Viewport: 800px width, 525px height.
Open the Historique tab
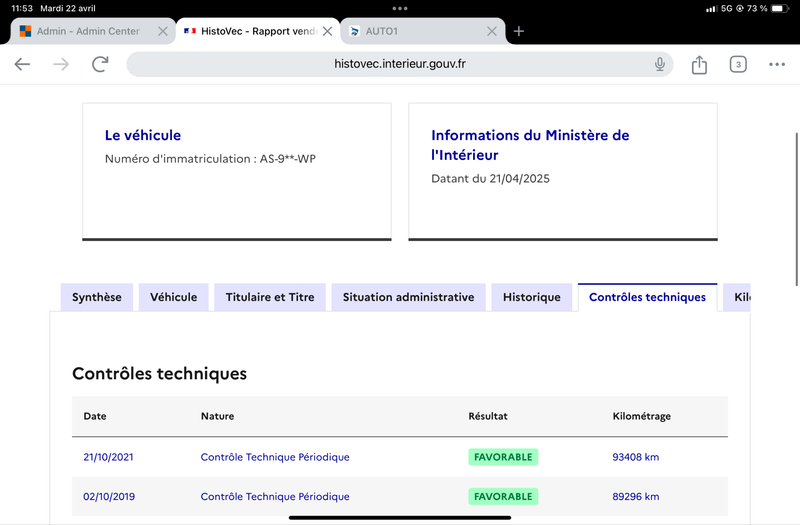click(x=532, y=297)
